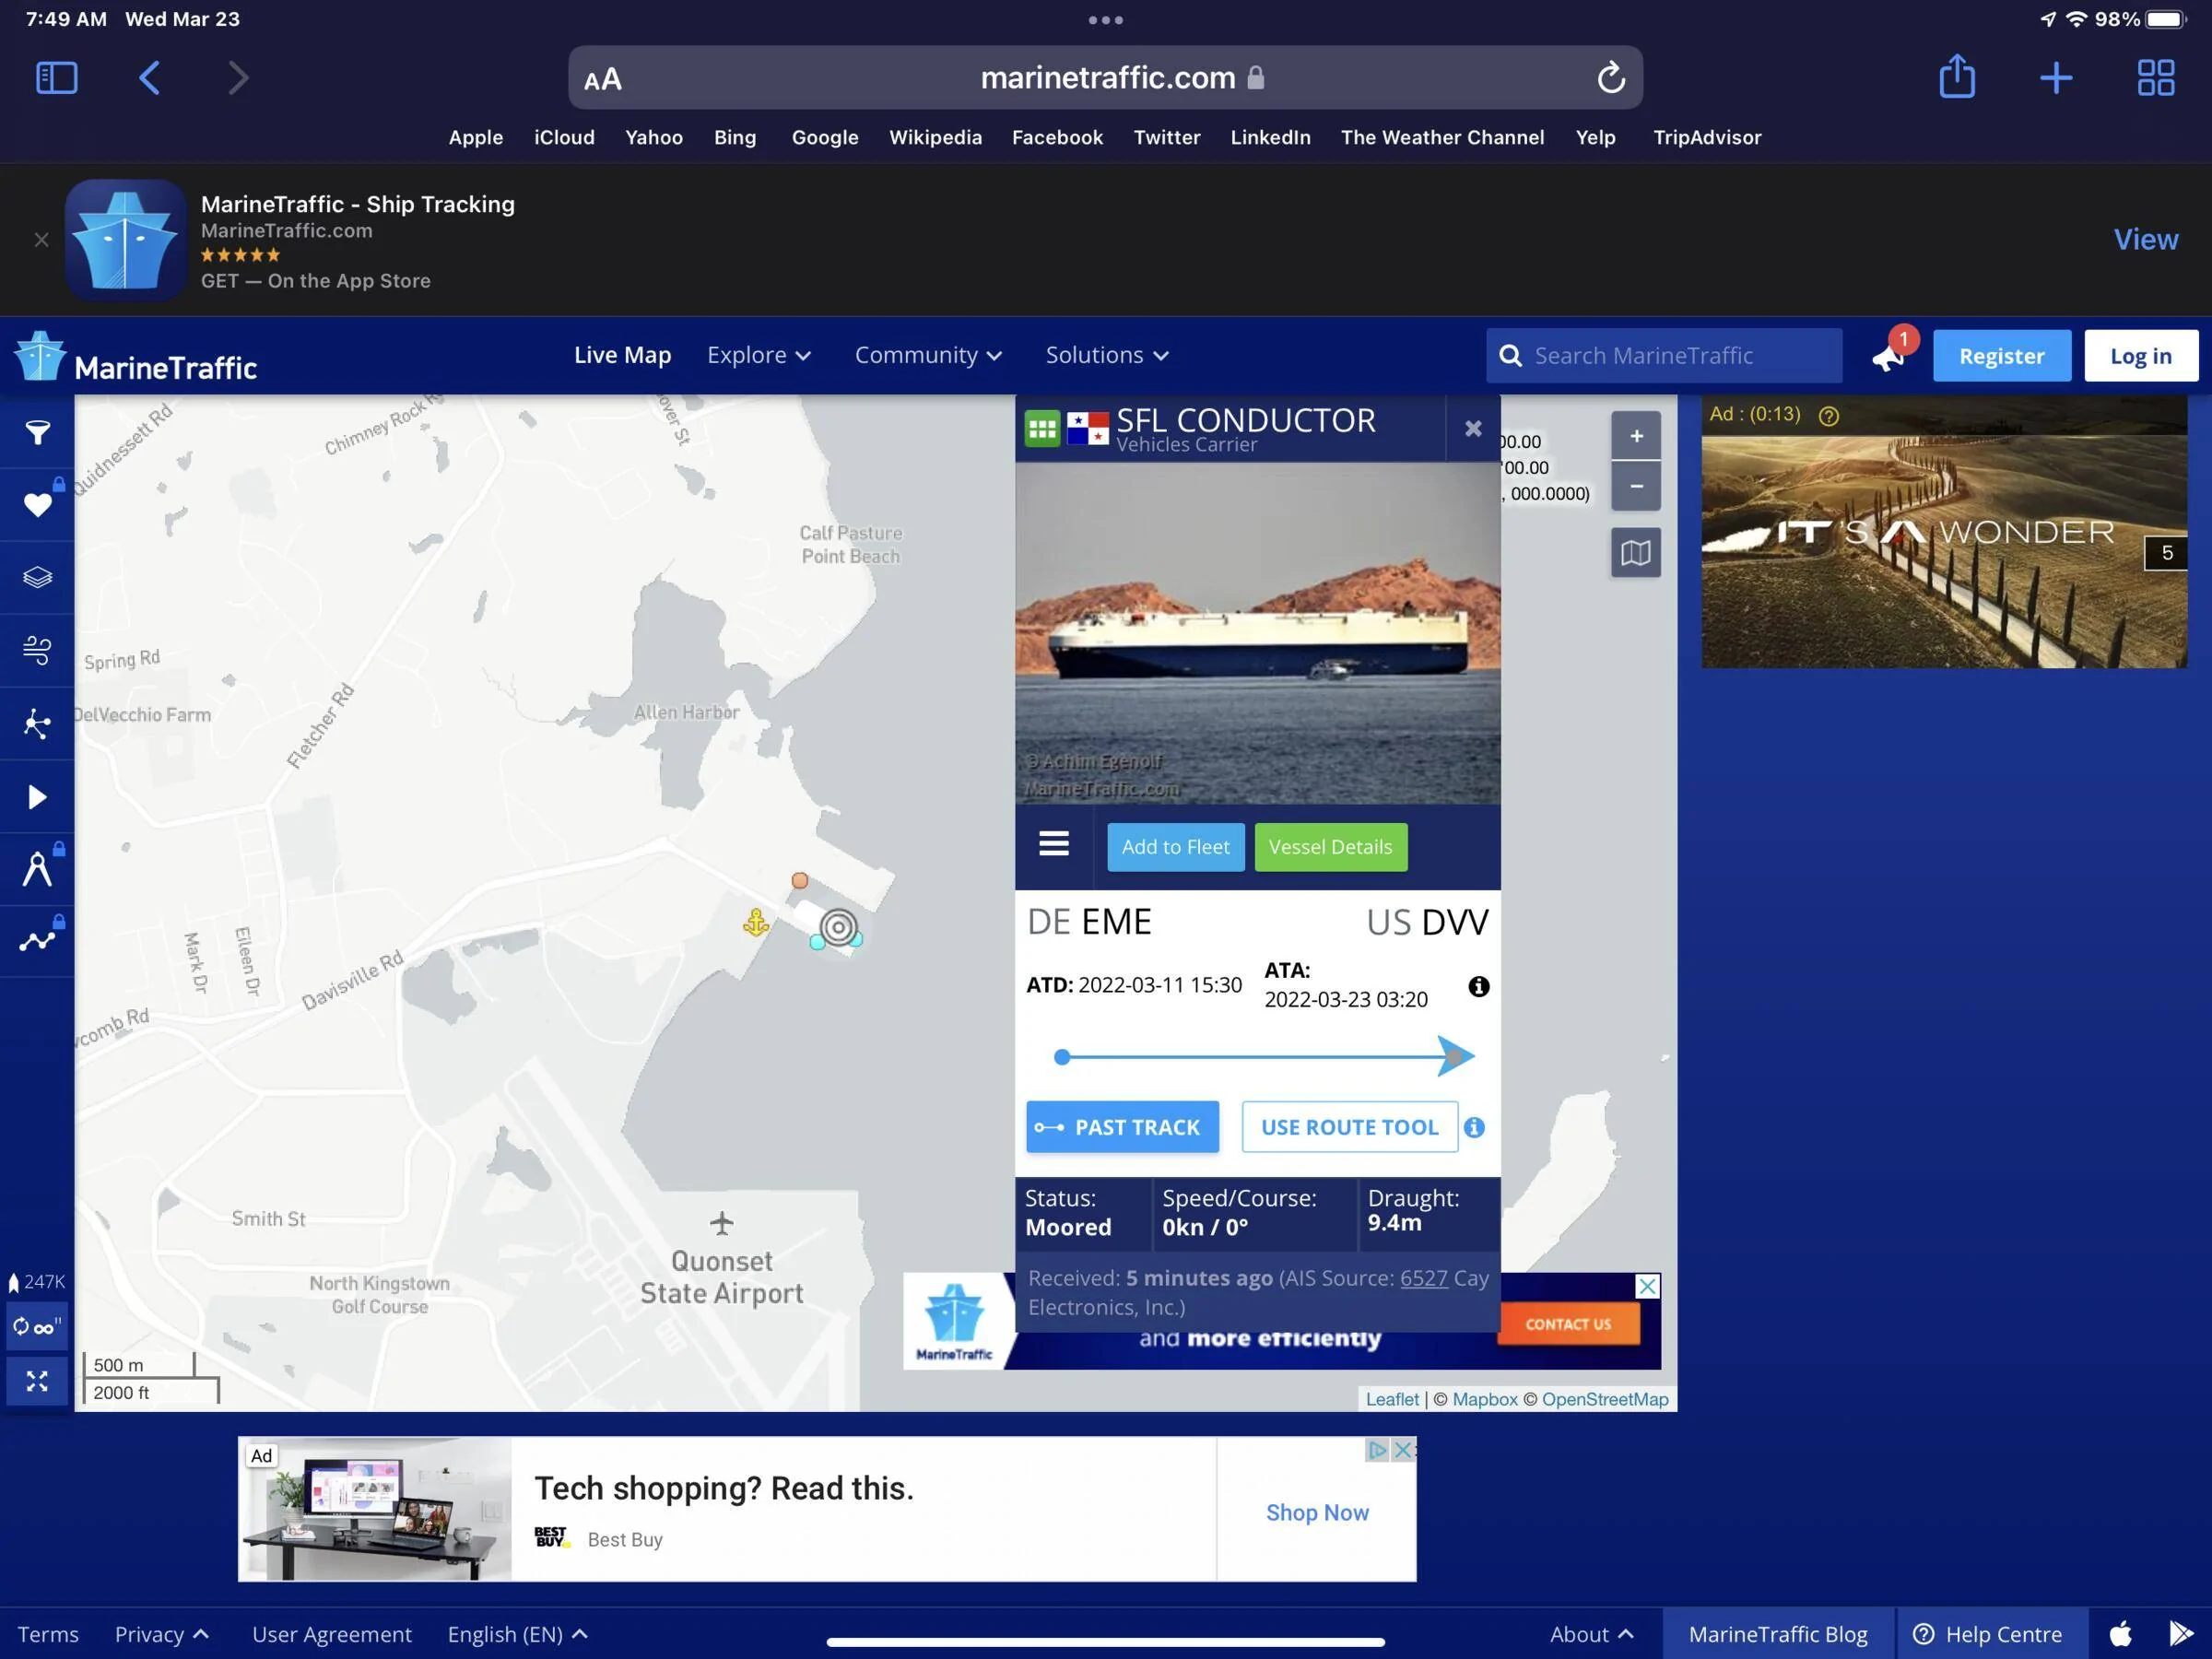Open the SFL CONDUCTOR ship photo

click(1257, 633)
